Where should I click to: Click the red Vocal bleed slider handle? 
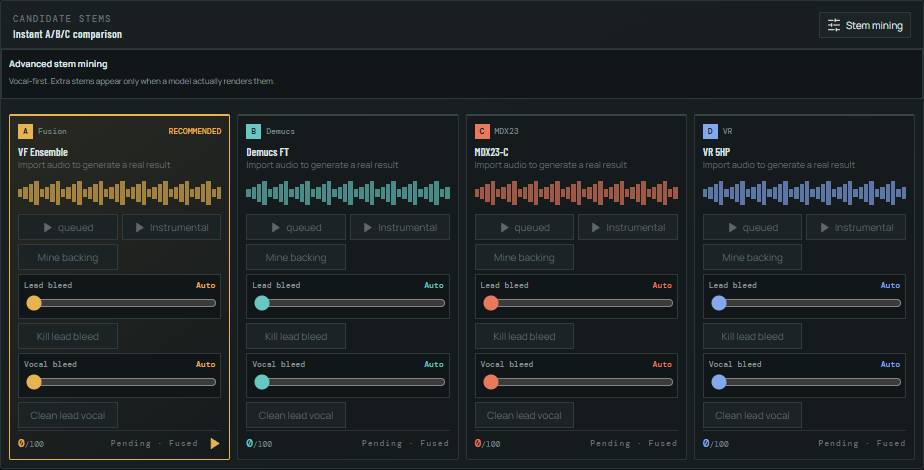[x=490, y=382]
